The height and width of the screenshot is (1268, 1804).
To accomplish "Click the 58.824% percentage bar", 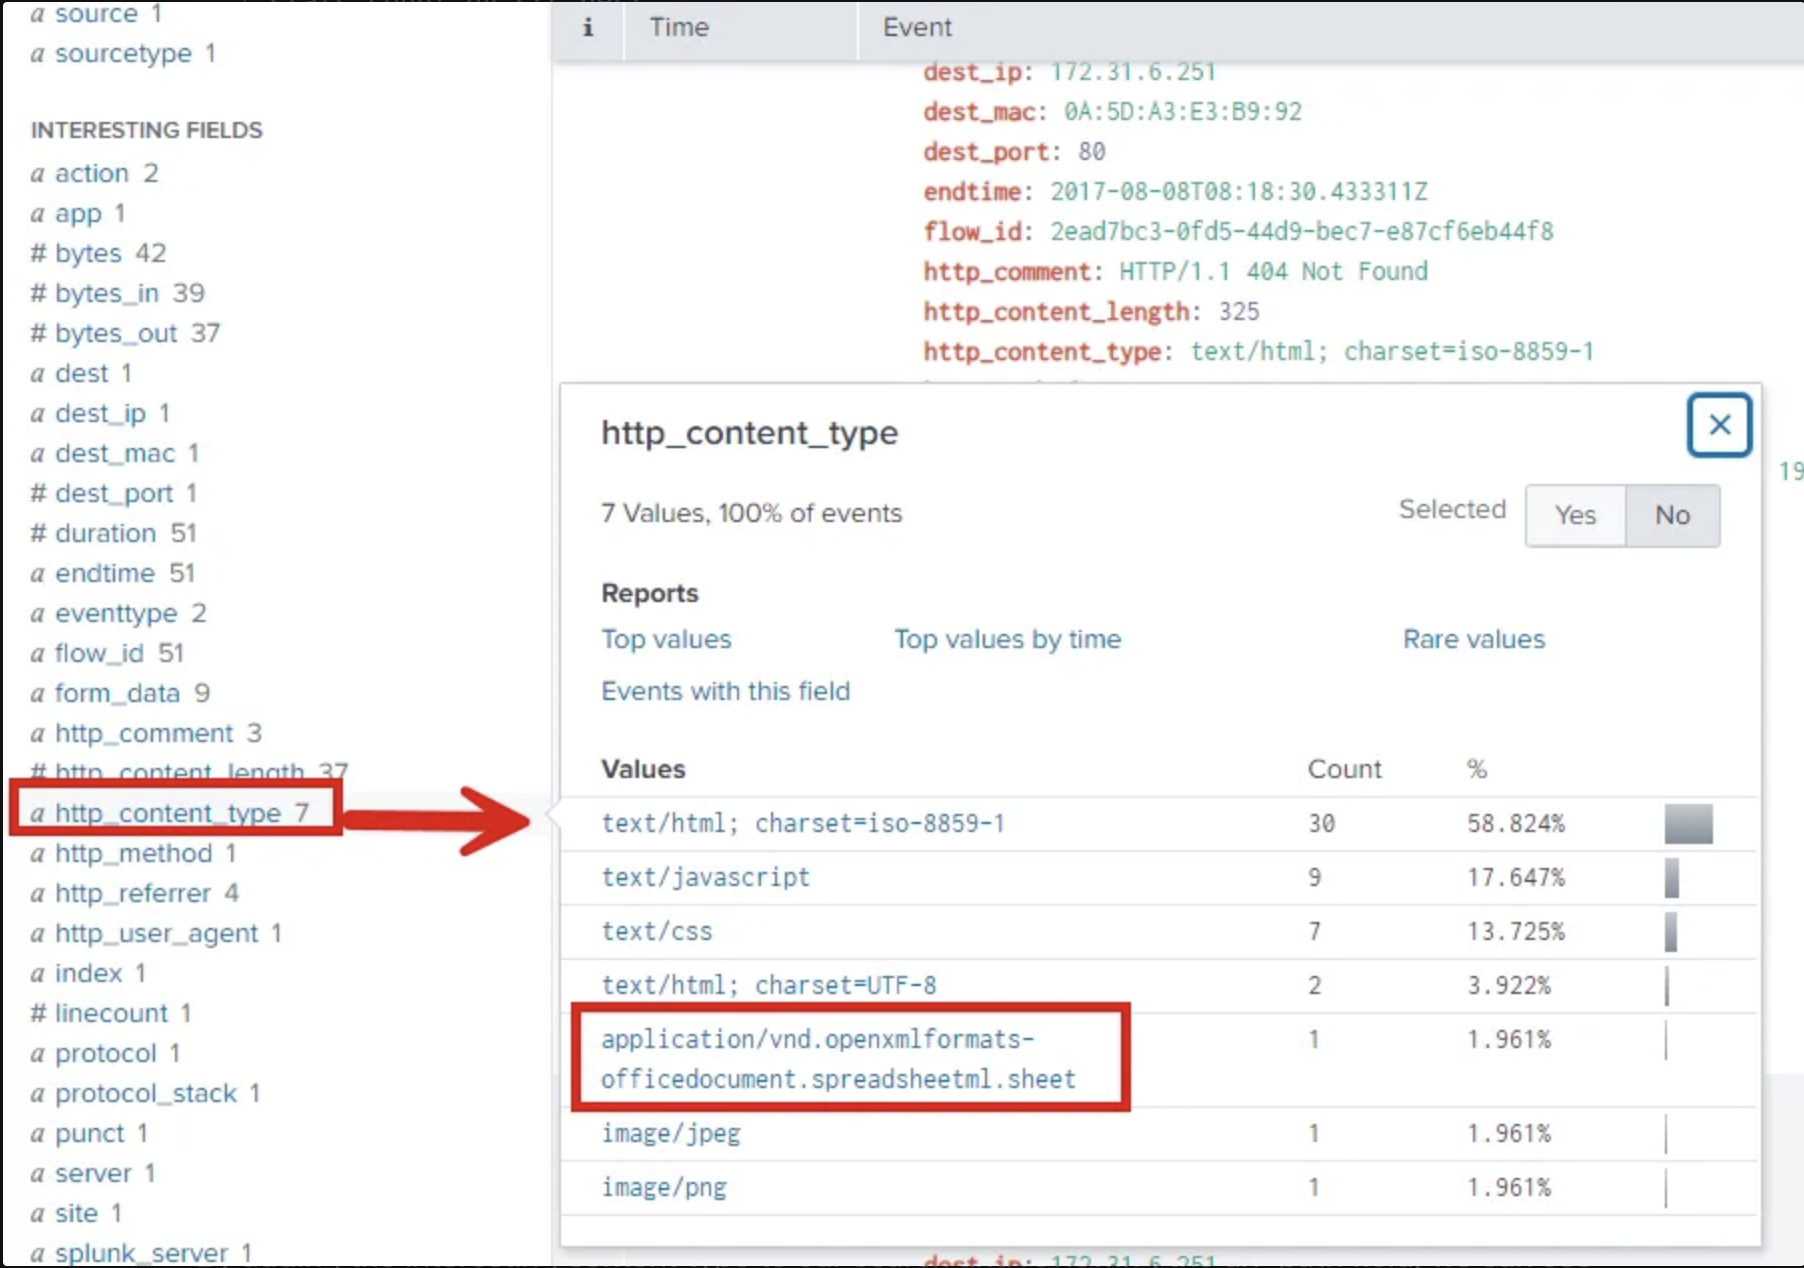I will pos(1688,824).
